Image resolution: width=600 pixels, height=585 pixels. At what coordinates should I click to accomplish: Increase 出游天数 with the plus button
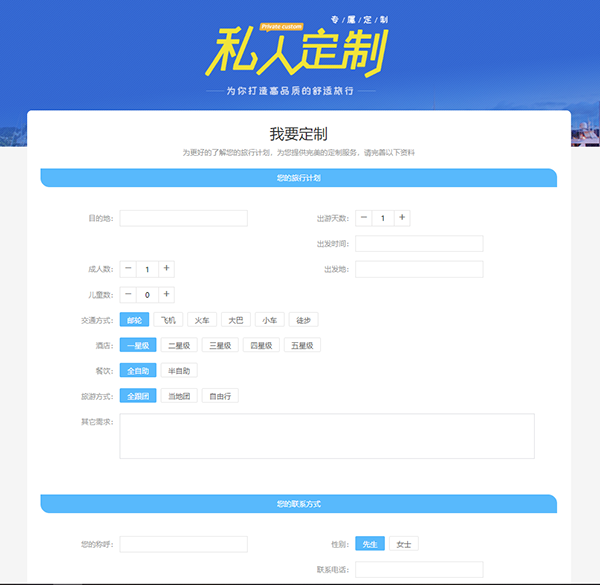pyautogui.click(x=402, y=218)
